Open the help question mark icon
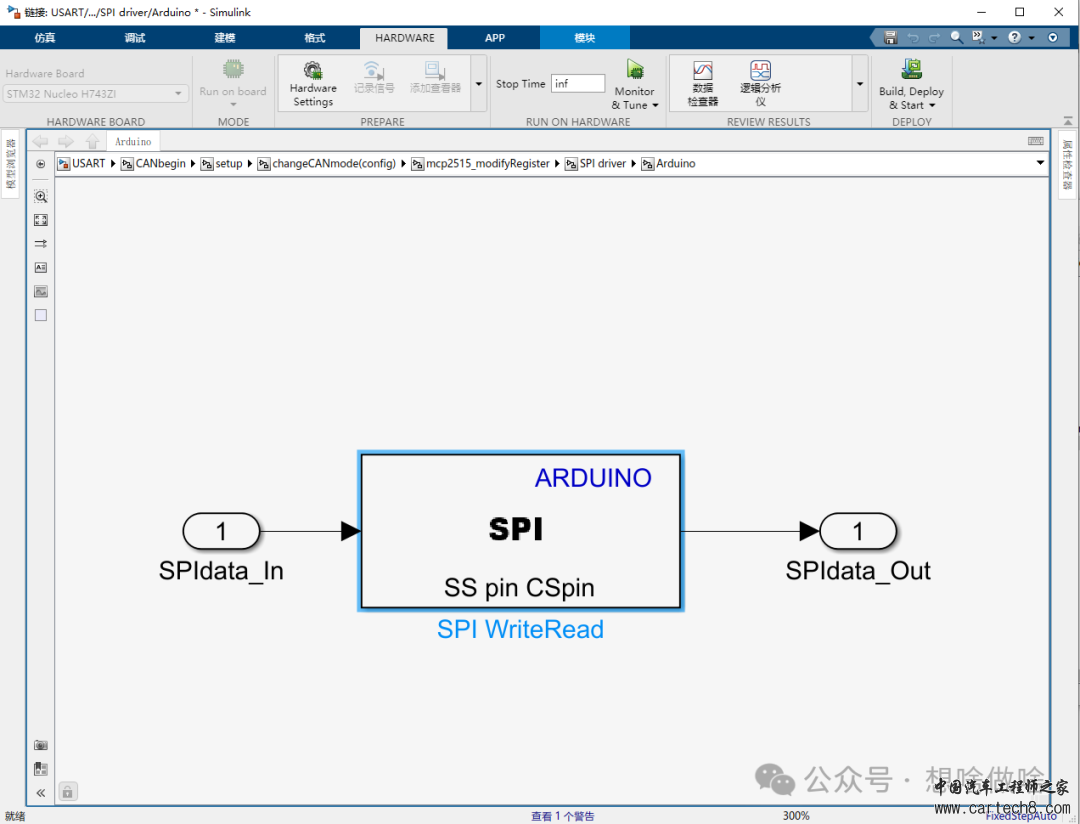The width and height of the screenshot is (1080, 824). point(1015,37)
